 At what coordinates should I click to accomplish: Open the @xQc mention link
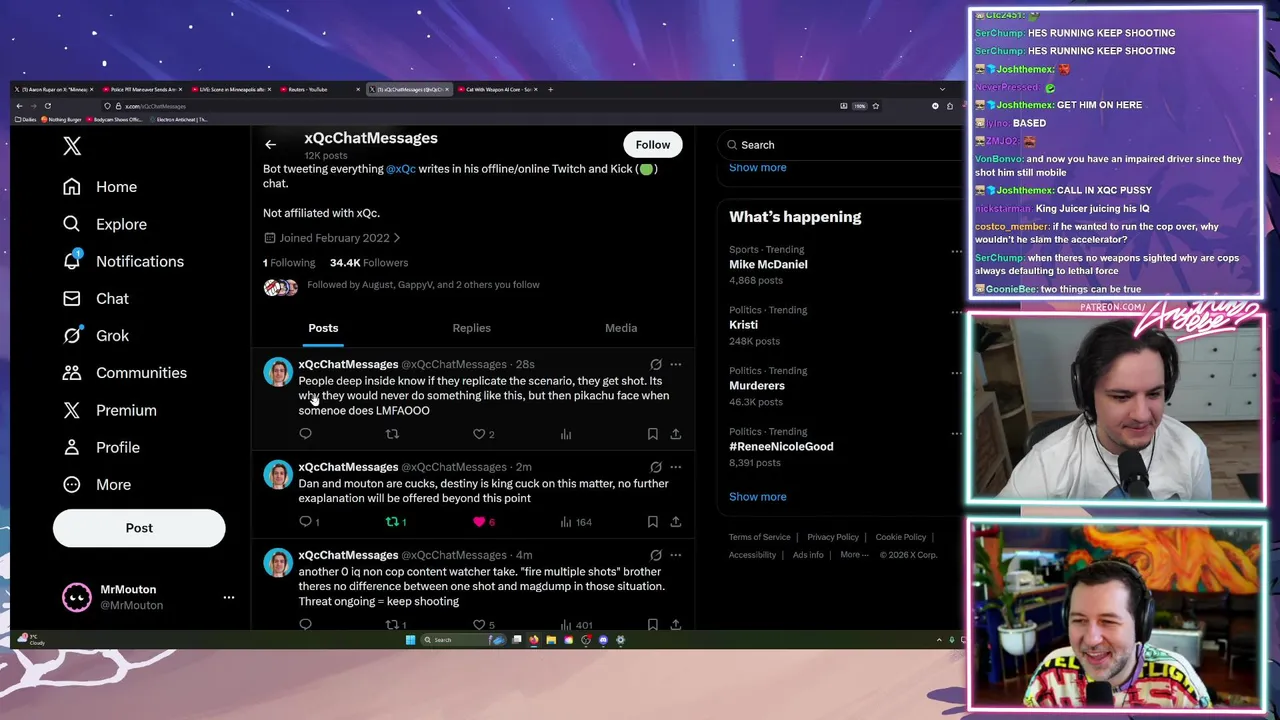400,169
